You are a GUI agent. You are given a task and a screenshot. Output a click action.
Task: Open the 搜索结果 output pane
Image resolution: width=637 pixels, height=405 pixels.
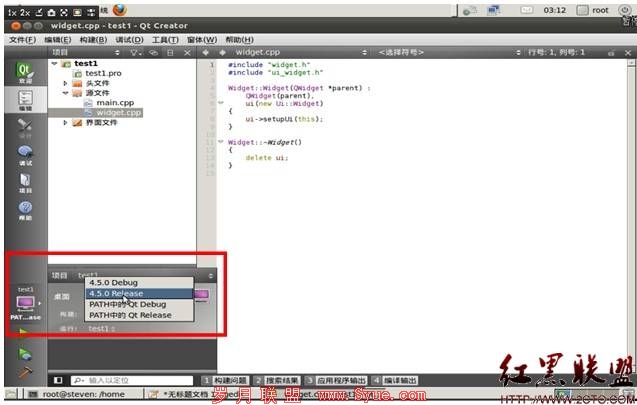tap(277, 380)
